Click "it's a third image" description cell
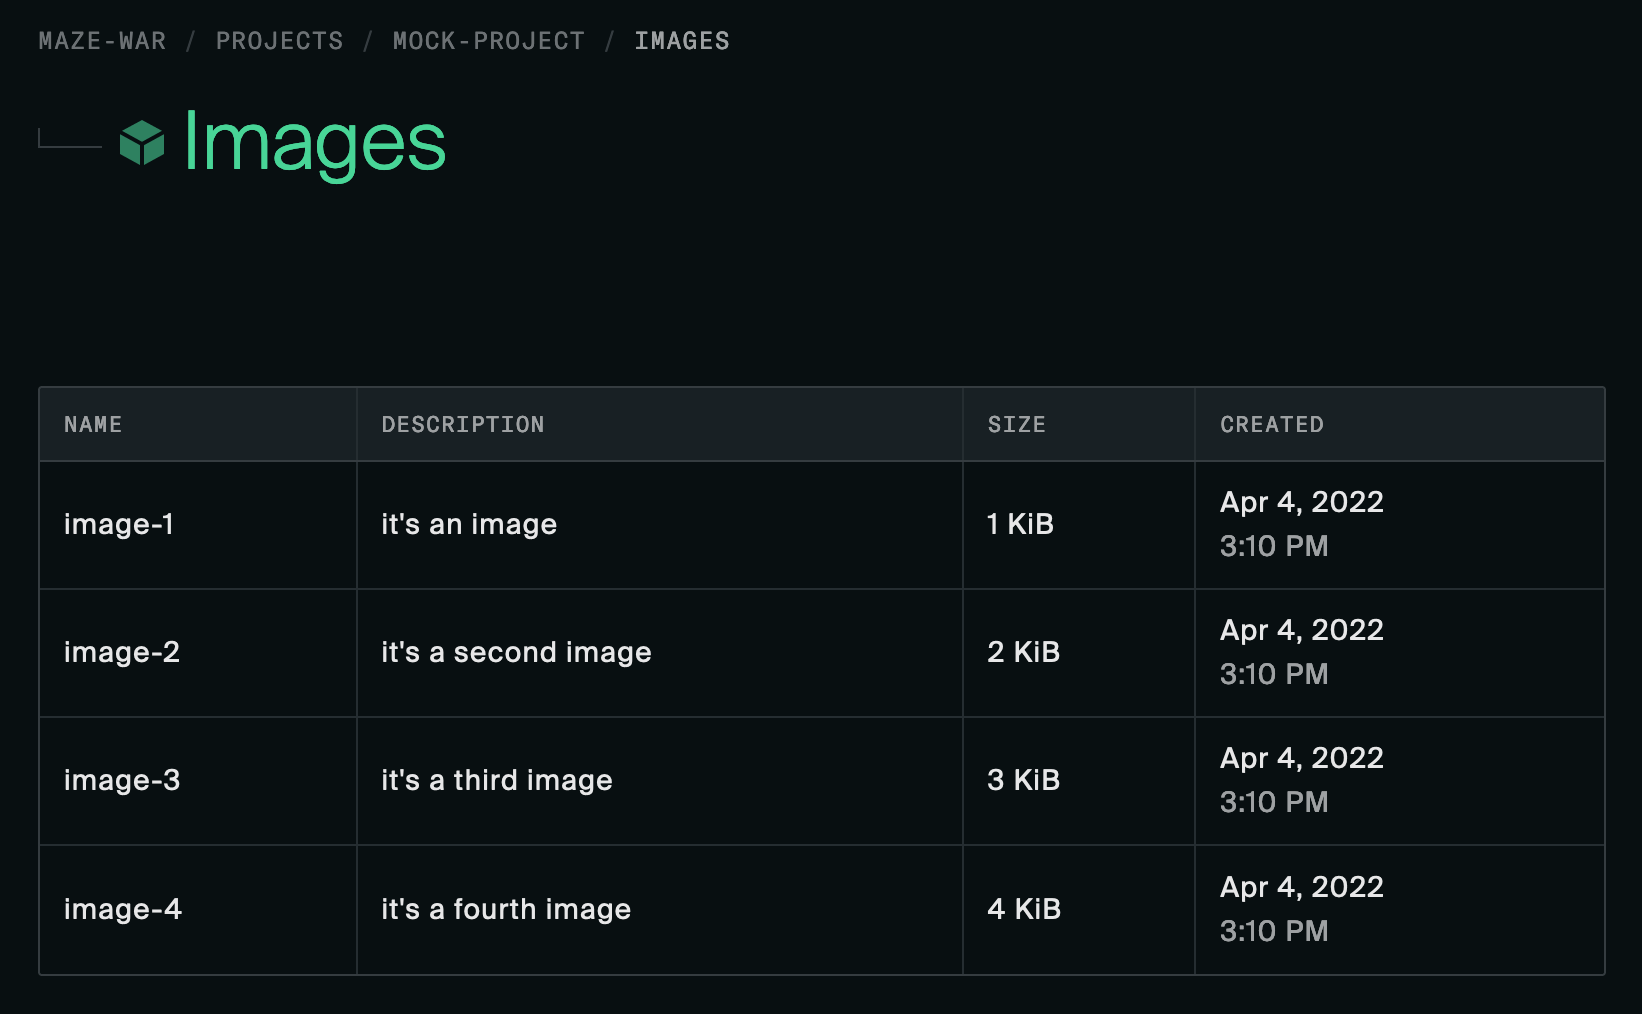Viewport: 1642px width, 1014px height. (497, 780)
